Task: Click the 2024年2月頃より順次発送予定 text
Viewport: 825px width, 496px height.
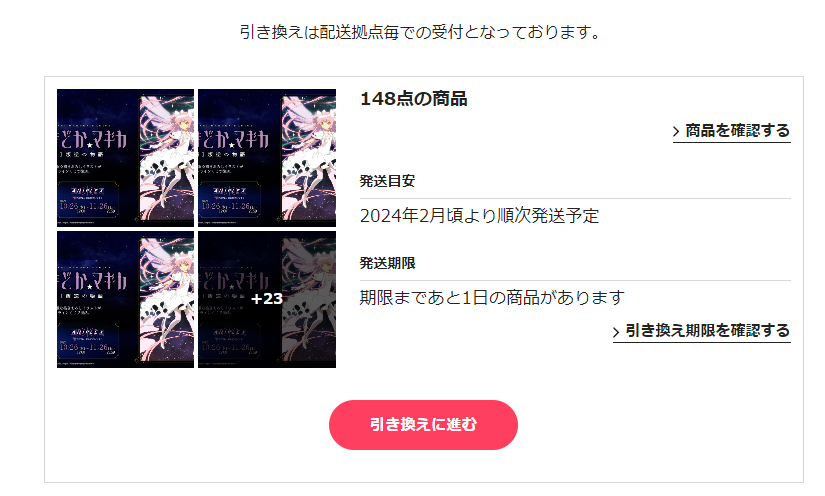Action: [x=479, y=216]
